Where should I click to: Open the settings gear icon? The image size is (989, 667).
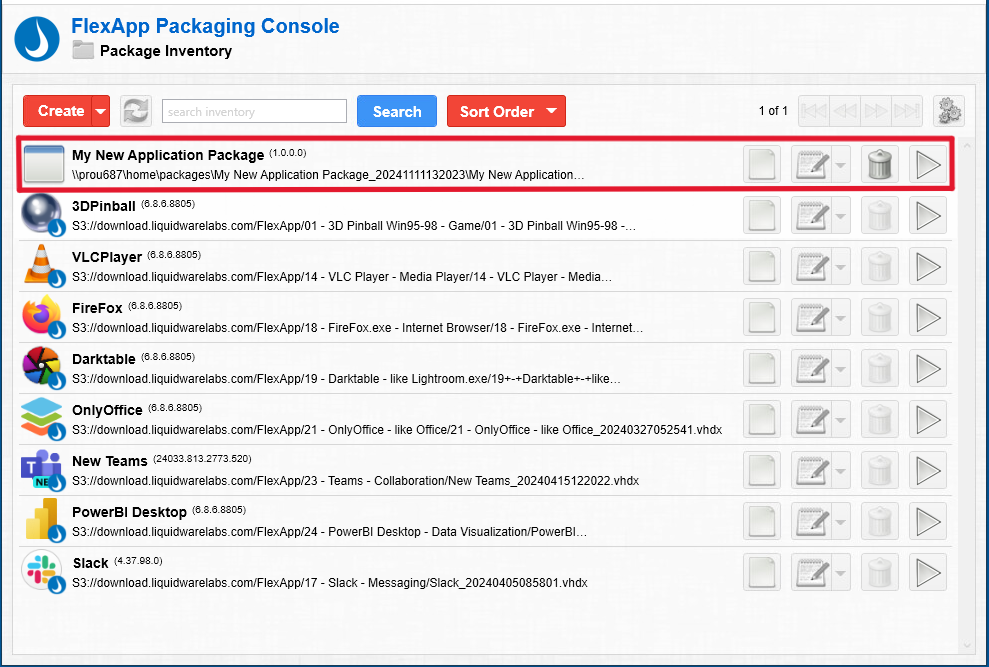(948, 111)
